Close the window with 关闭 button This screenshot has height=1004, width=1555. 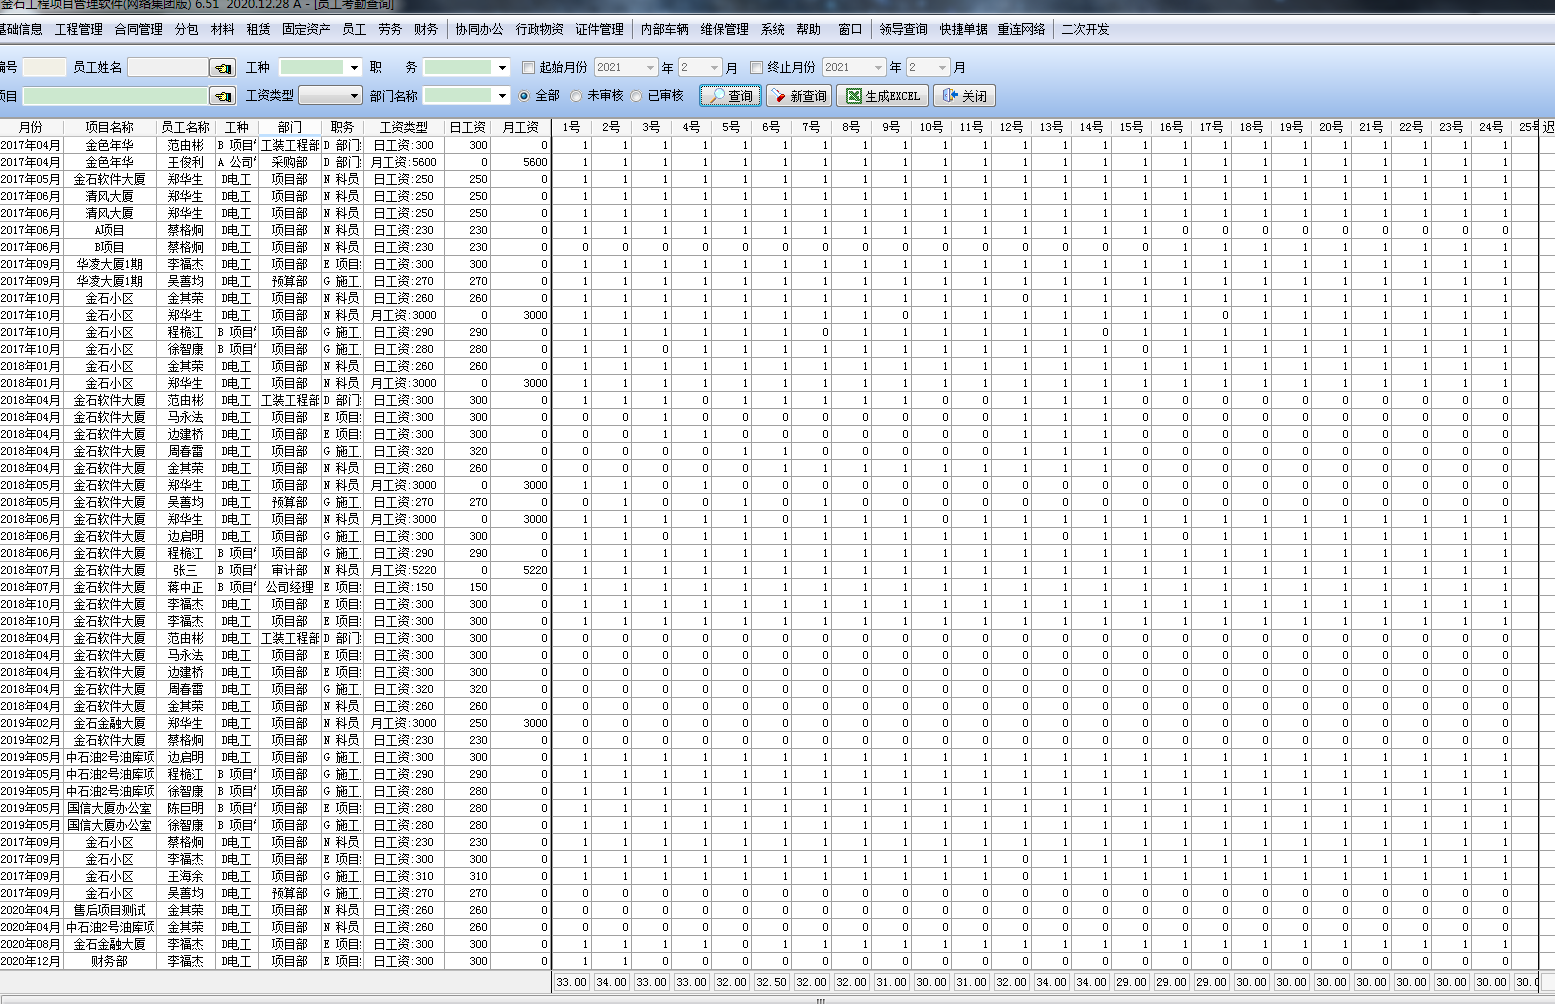pyautogui.click(x=964, y=96)
